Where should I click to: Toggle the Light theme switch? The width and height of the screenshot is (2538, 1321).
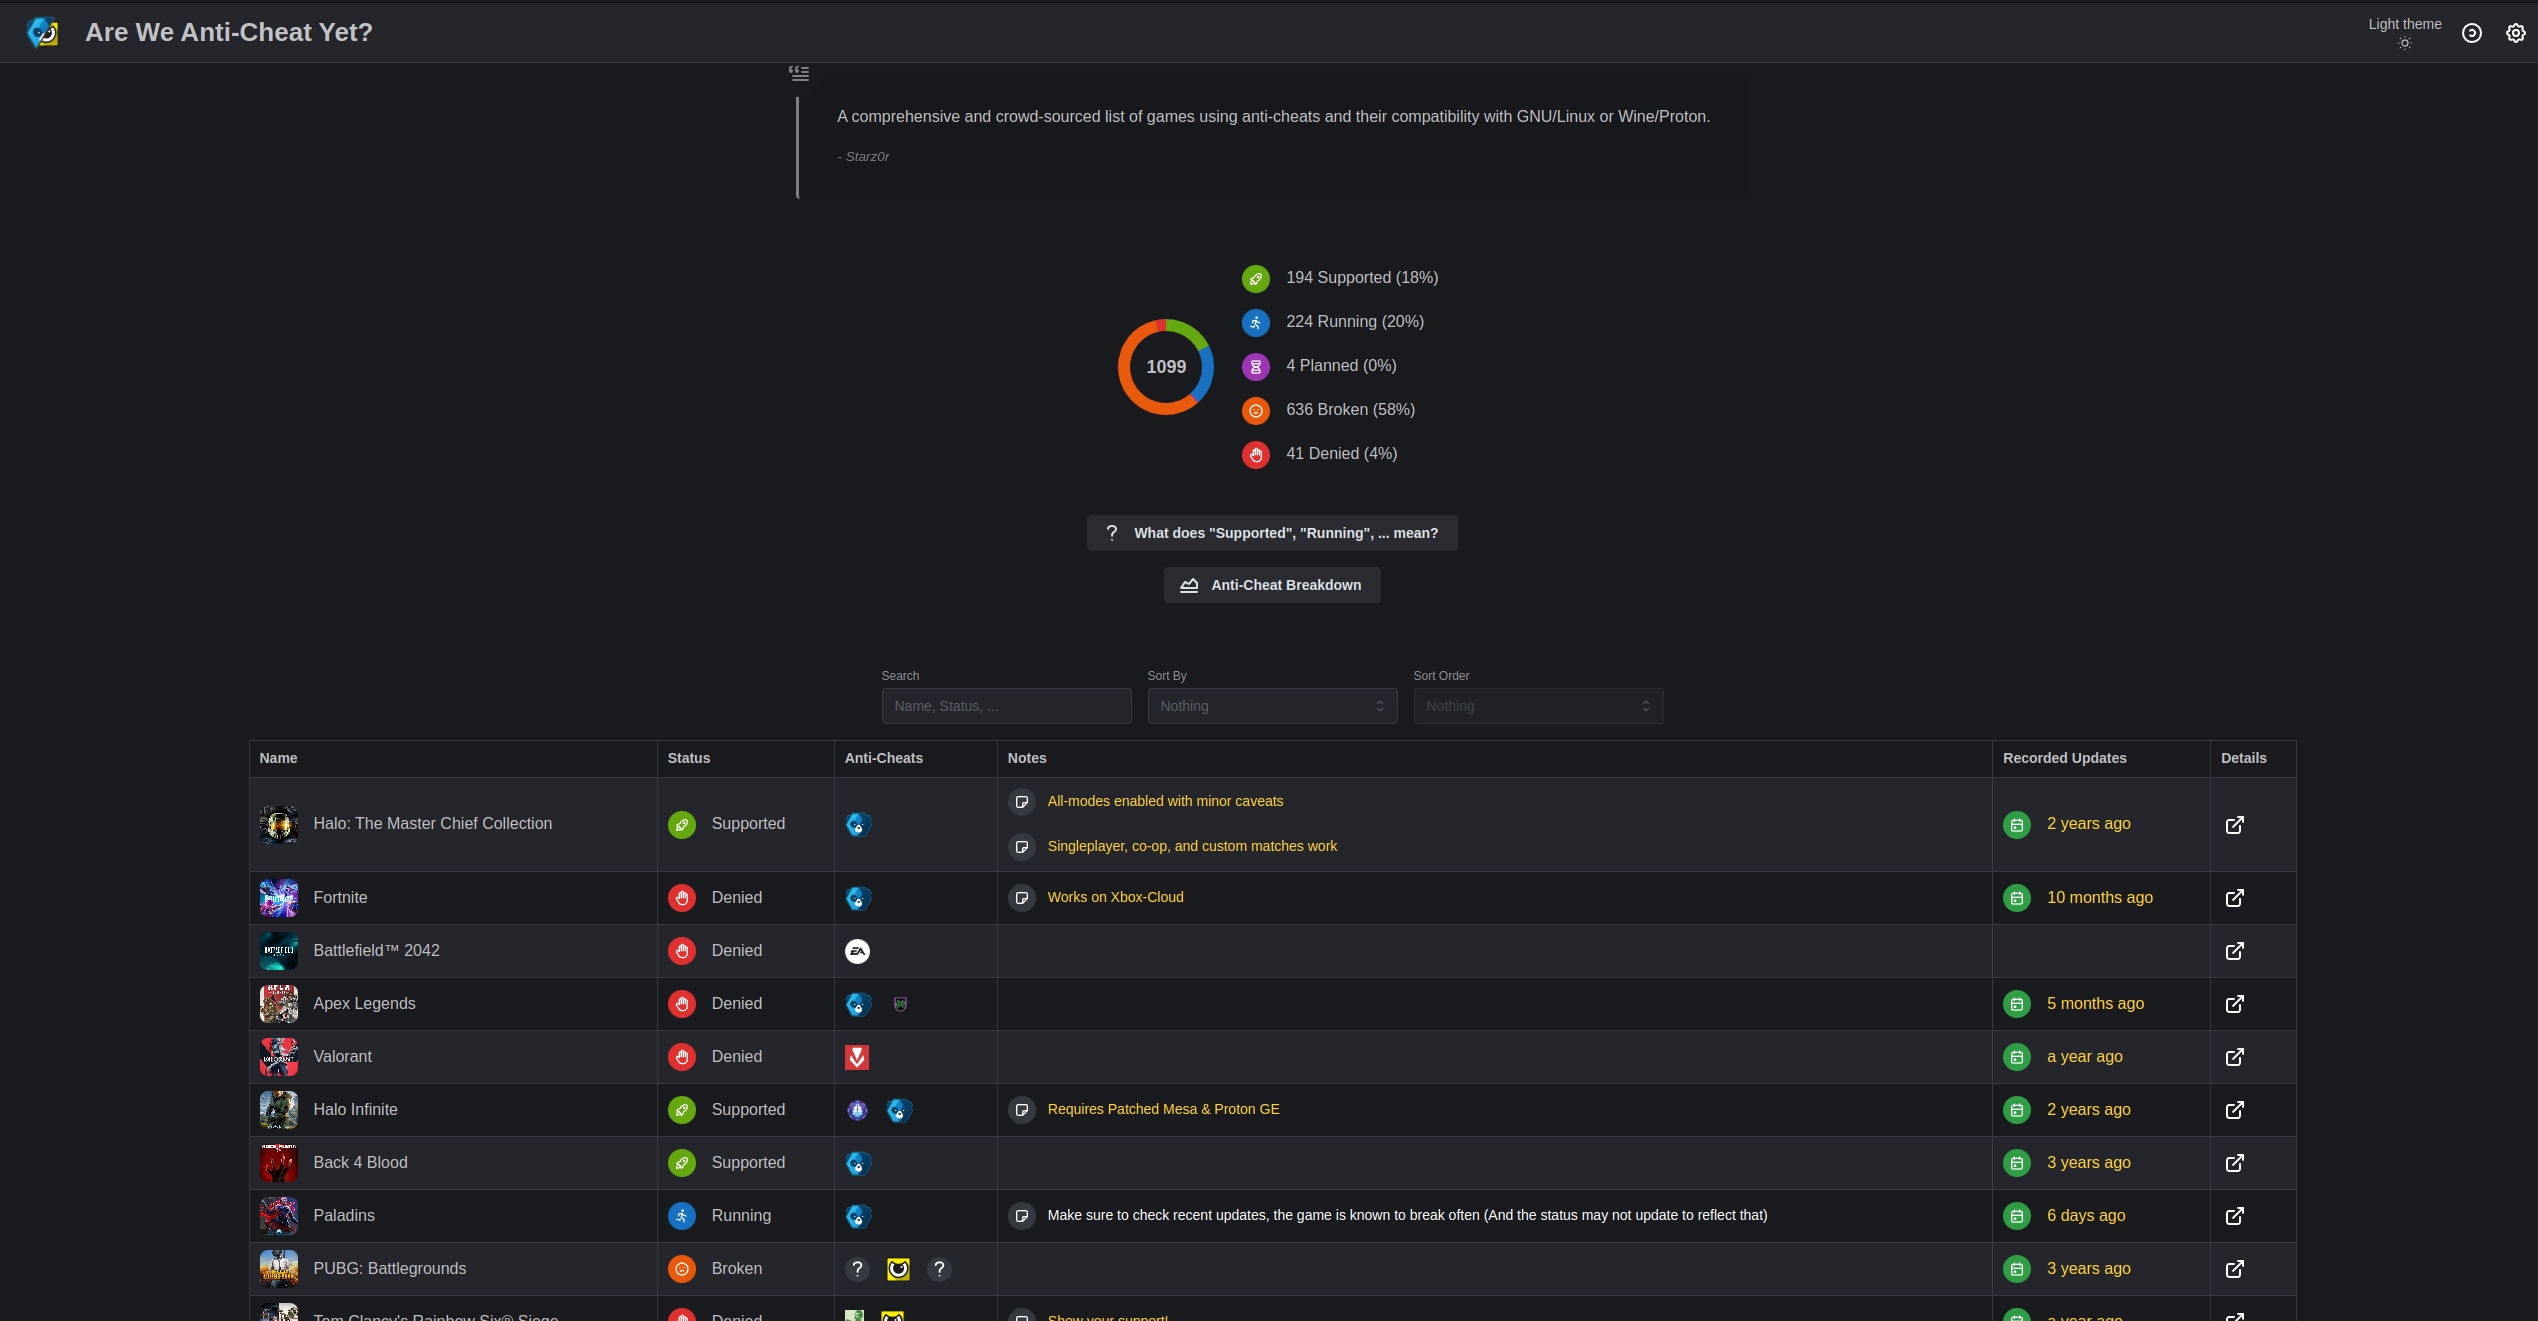click(2404, 43)
